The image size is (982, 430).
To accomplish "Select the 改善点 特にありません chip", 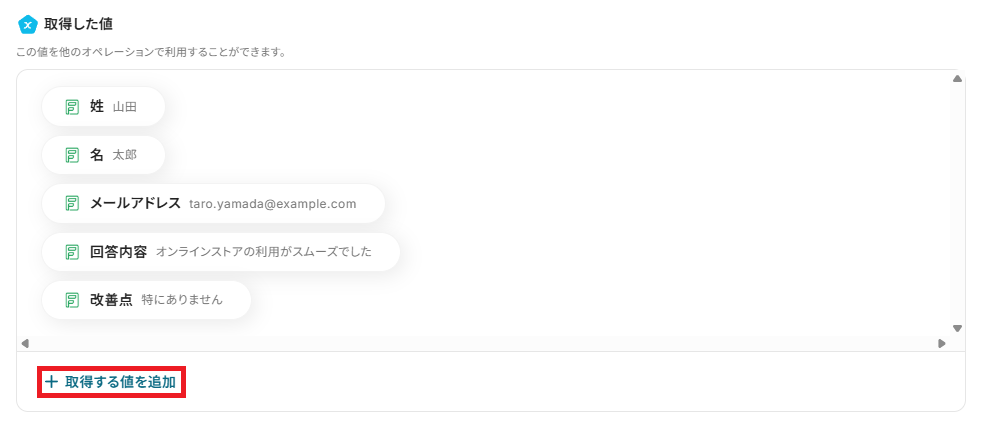I will pyautogui.click(x=146, y=300).
